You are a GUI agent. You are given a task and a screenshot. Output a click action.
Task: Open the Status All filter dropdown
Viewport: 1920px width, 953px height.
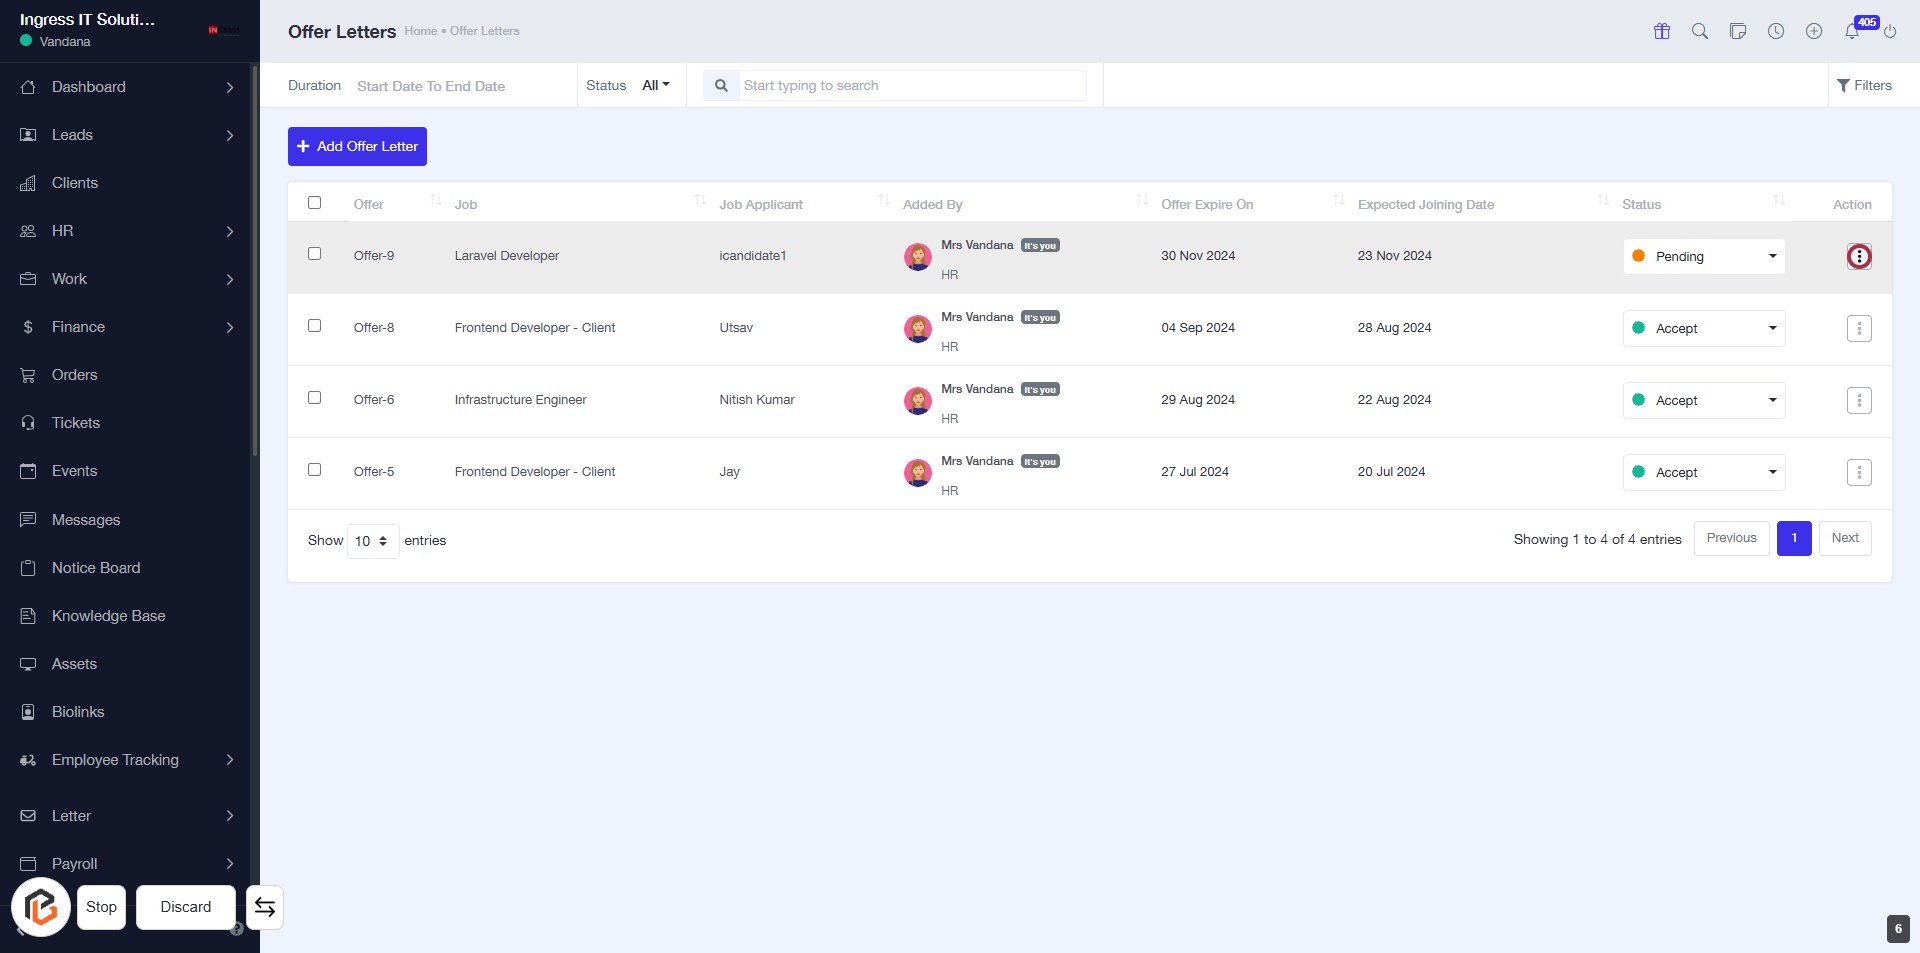(655, 86)
